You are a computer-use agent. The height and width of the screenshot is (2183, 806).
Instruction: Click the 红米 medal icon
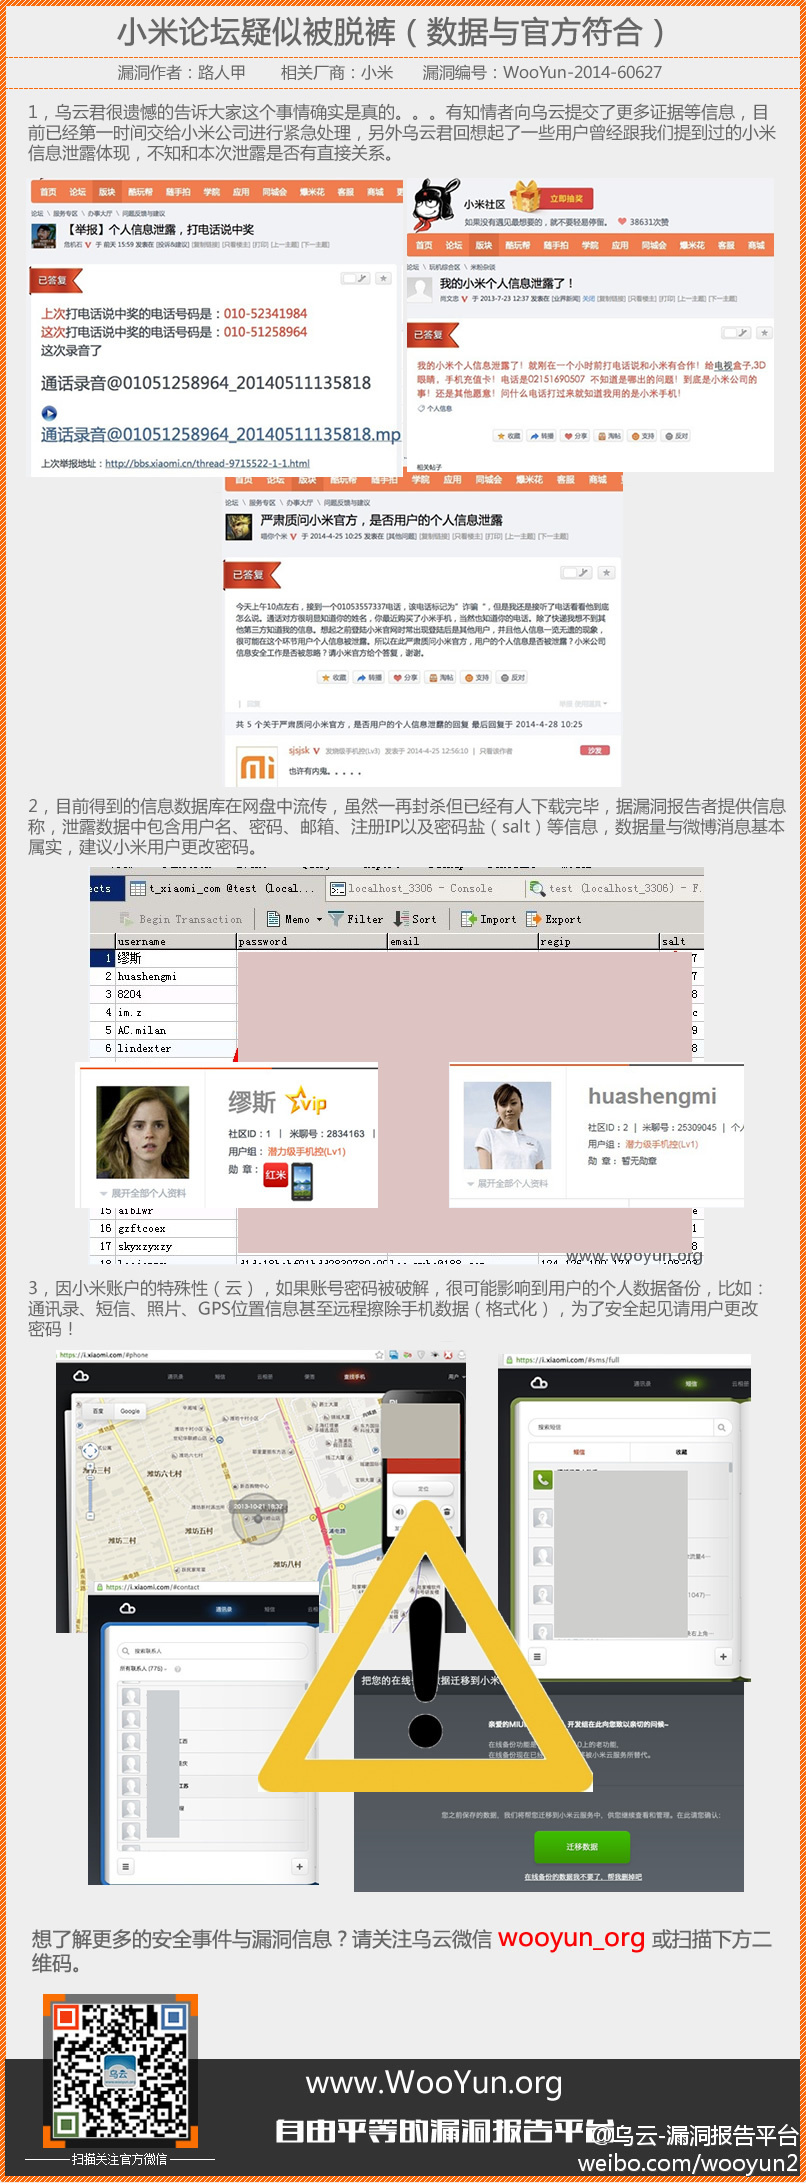[x=275, y=1174]
